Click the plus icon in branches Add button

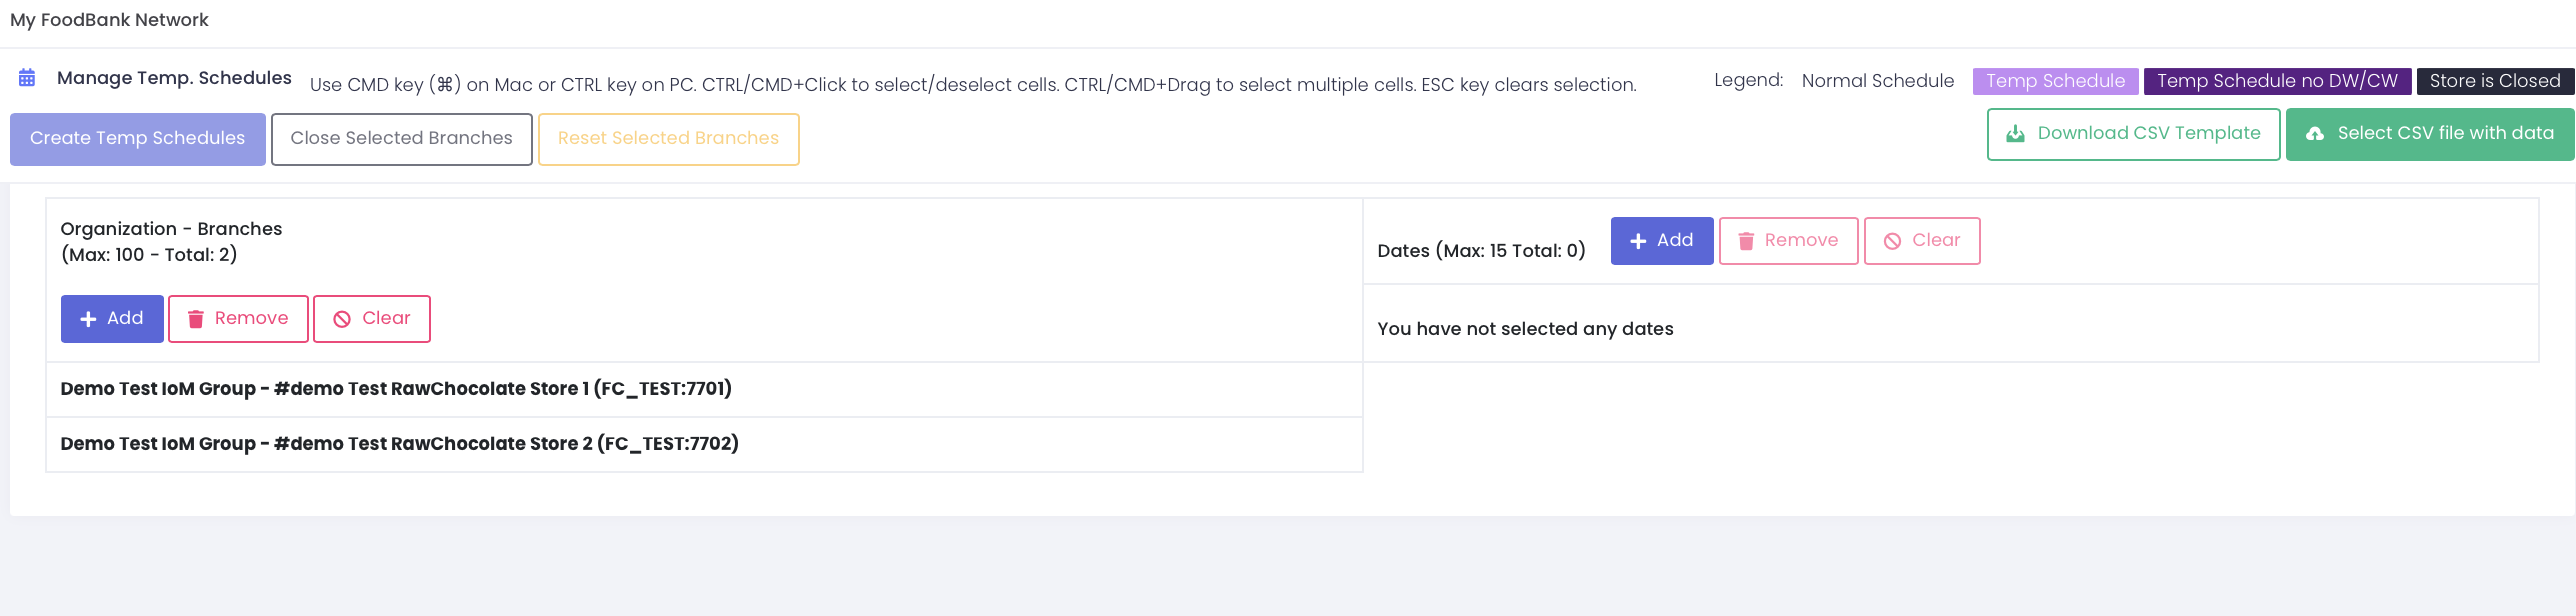tap(88, 319)
